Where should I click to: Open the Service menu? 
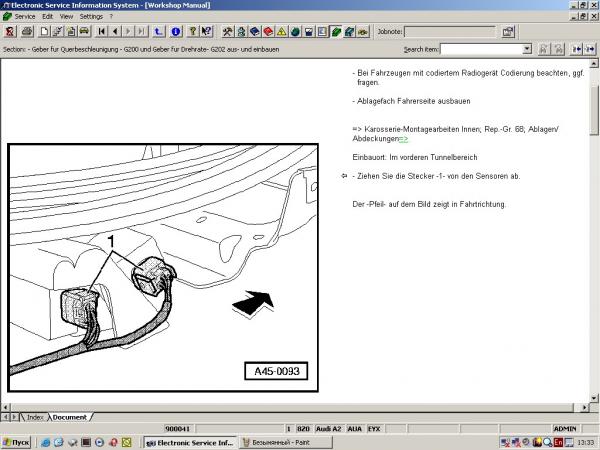coord(25,16)
